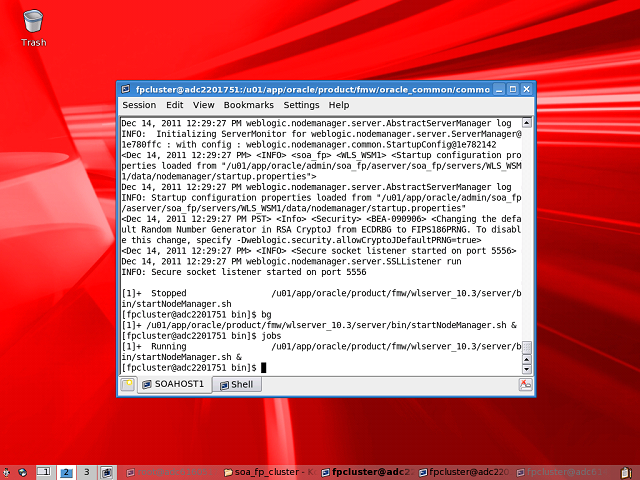Image resolution: width=640 pixels, height=480 pixels.
Task: Click the terminal window title bar text
Action: click(x=313, y=89)
